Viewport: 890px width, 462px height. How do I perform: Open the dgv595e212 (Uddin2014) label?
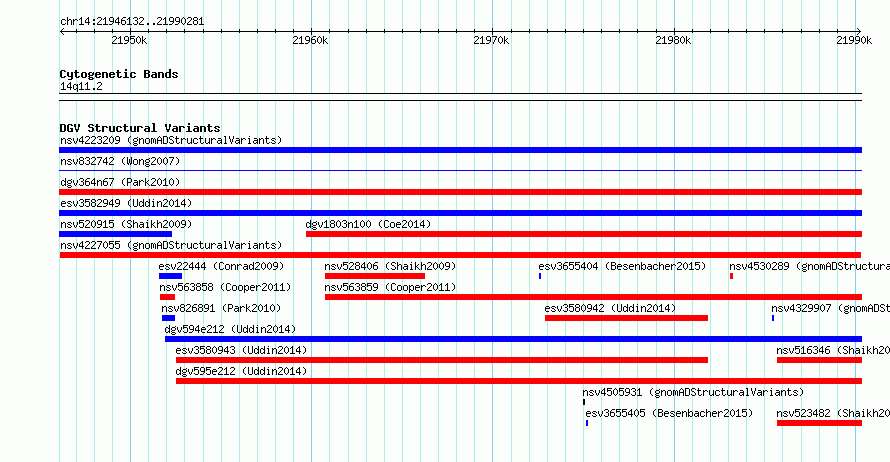point(241,371)
